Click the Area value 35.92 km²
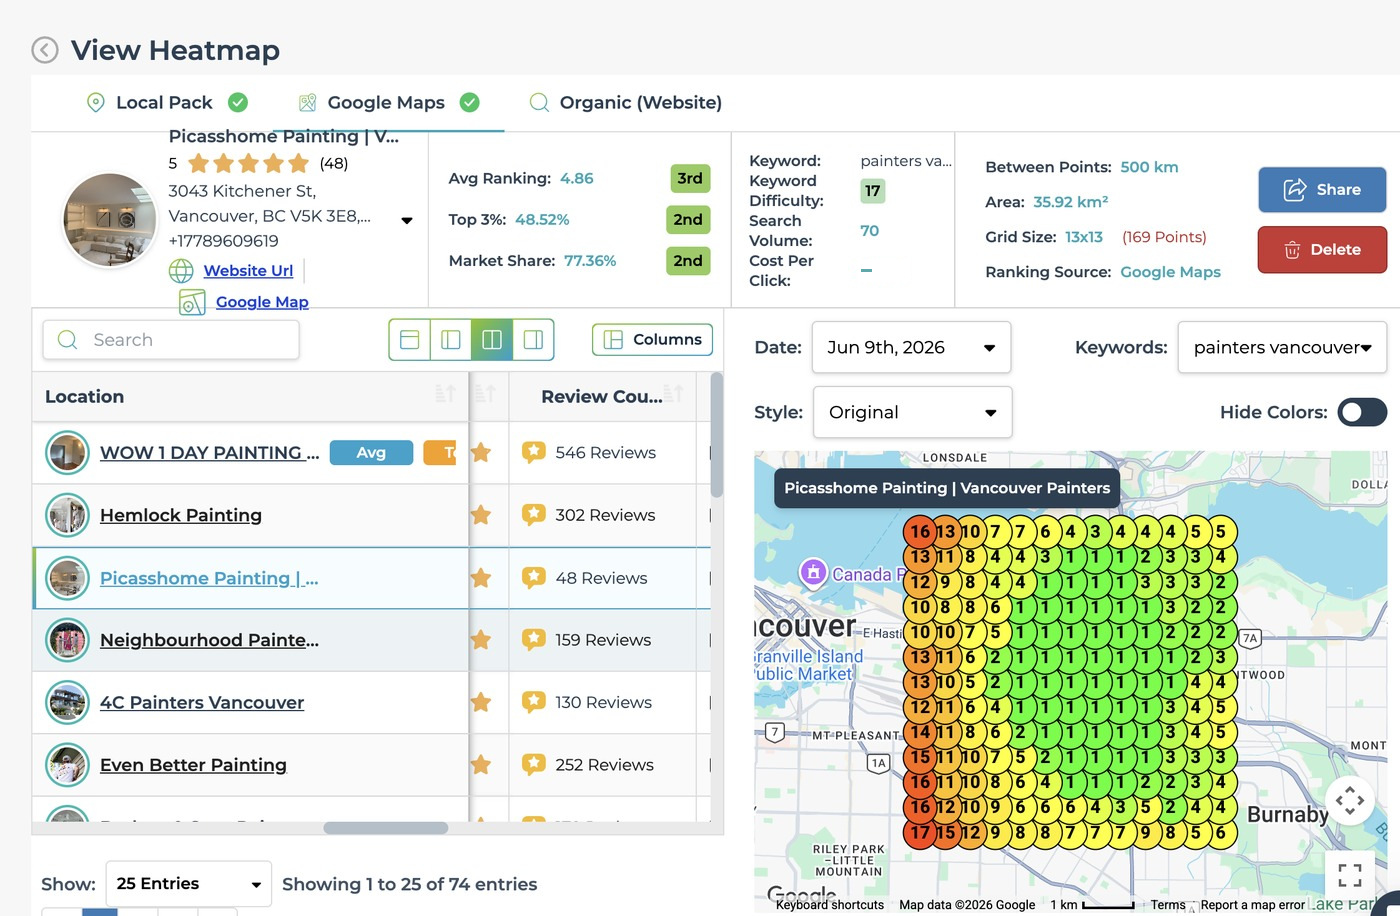 (1071, 202)
